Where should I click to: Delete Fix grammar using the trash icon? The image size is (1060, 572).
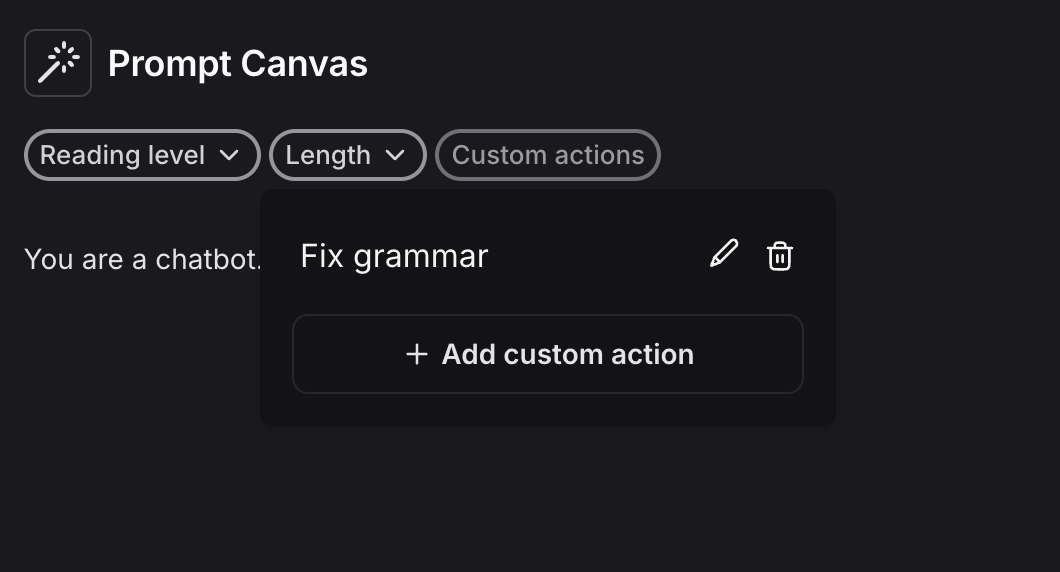pos(779,256)
